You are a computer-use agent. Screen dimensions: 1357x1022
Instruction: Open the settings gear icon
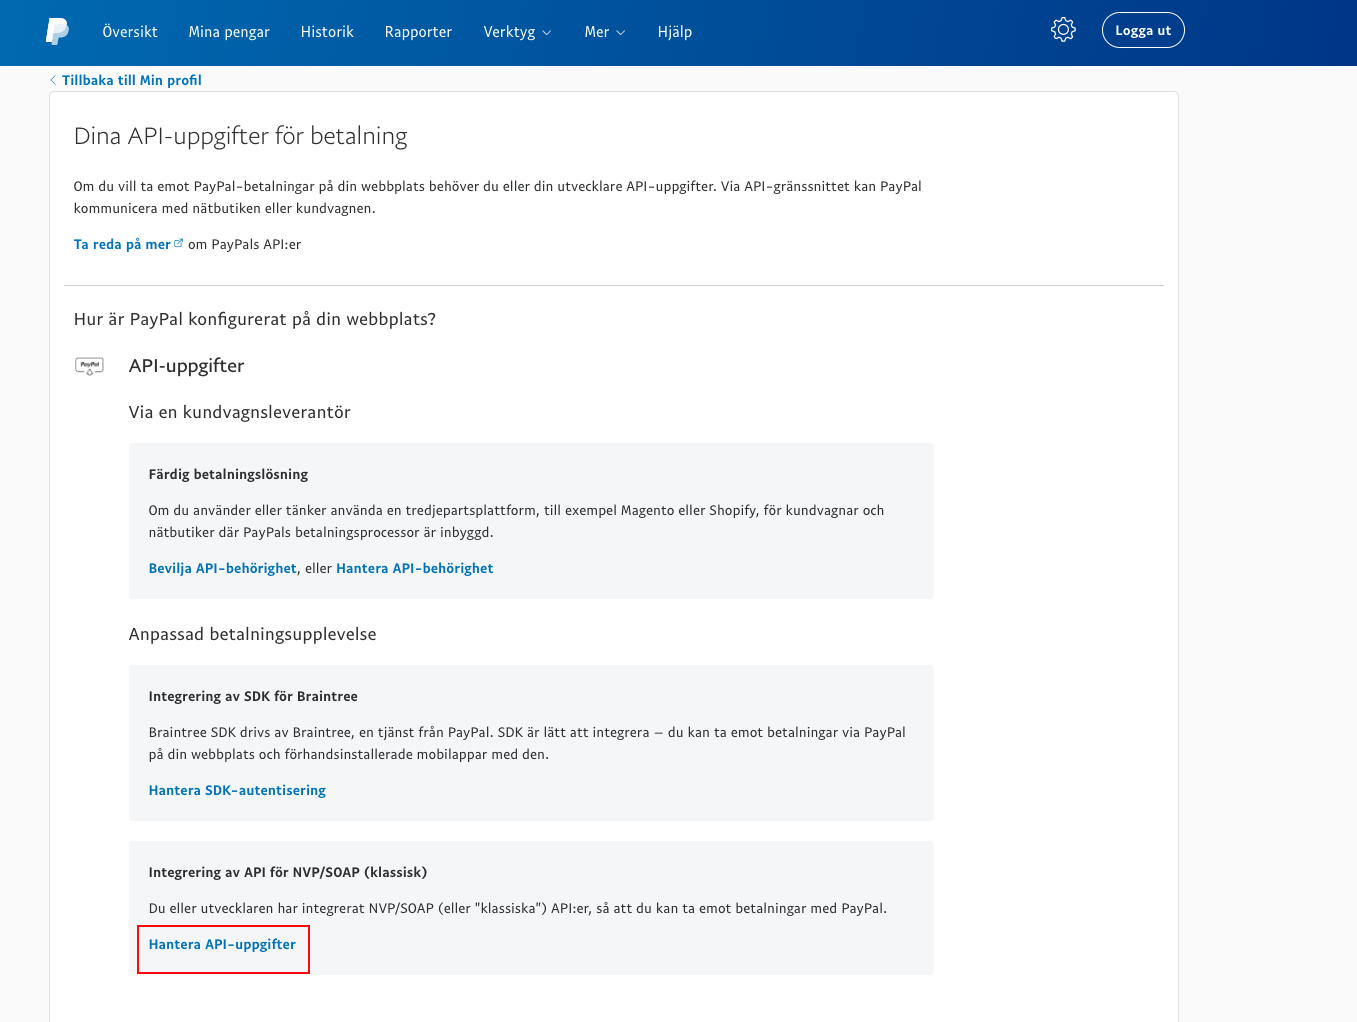1063,30
